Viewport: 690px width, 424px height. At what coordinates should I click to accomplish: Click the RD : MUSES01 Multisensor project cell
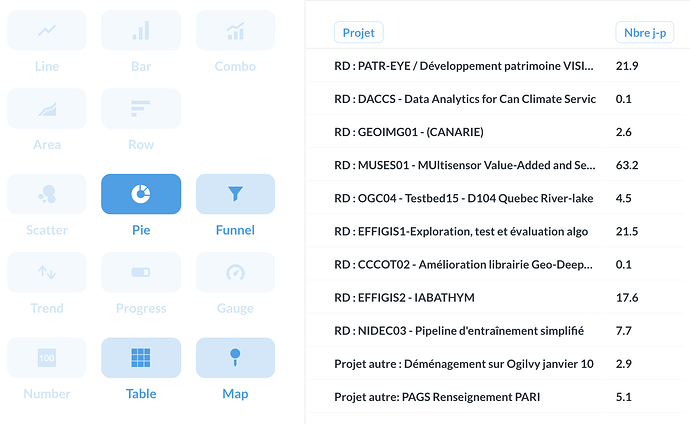[x=465, y=165]
